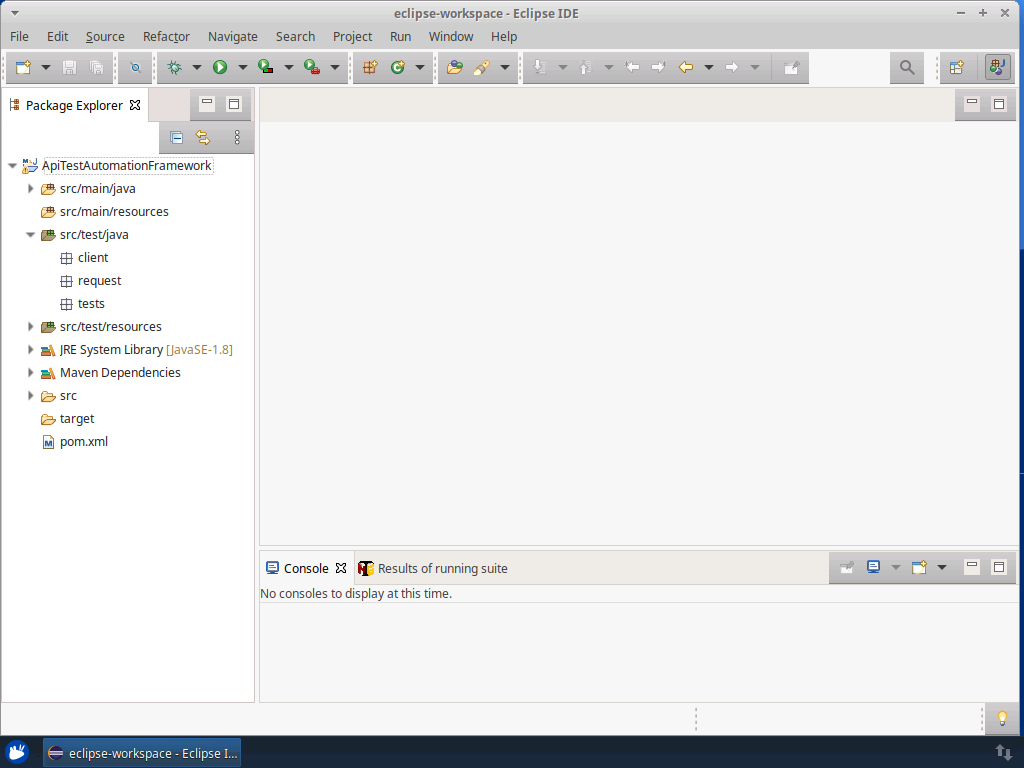This screenshot has width=1024, height=768.
Task: Open the Edit menu
Action: [57, 37]
